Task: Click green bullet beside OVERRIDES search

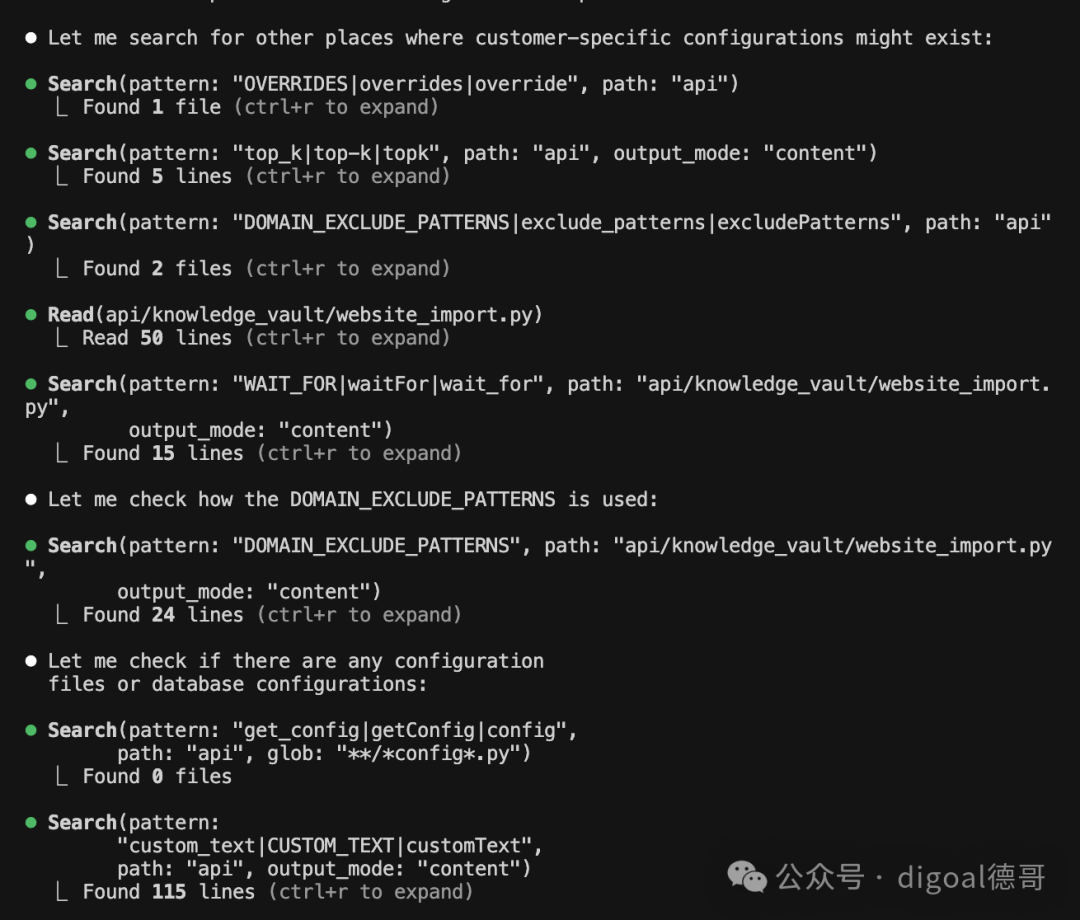Action: click(31, 84)
